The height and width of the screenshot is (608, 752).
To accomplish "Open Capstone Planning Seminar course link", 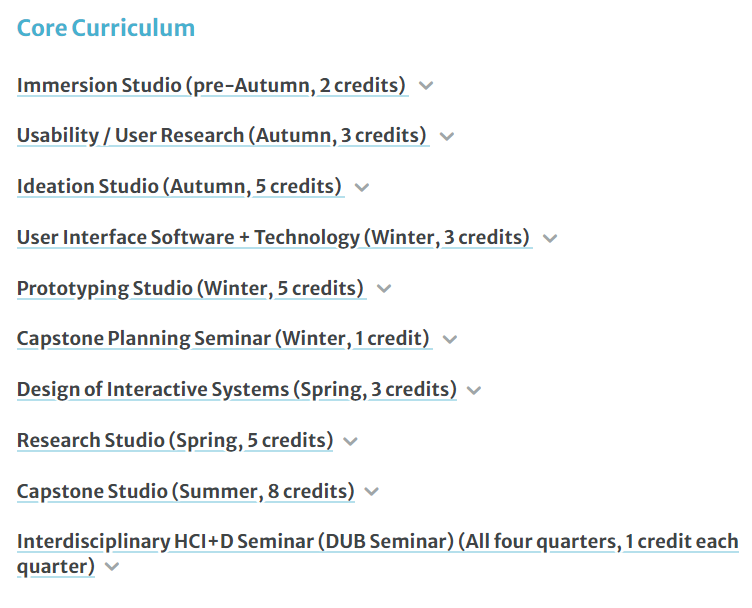I will coord(223,338).
